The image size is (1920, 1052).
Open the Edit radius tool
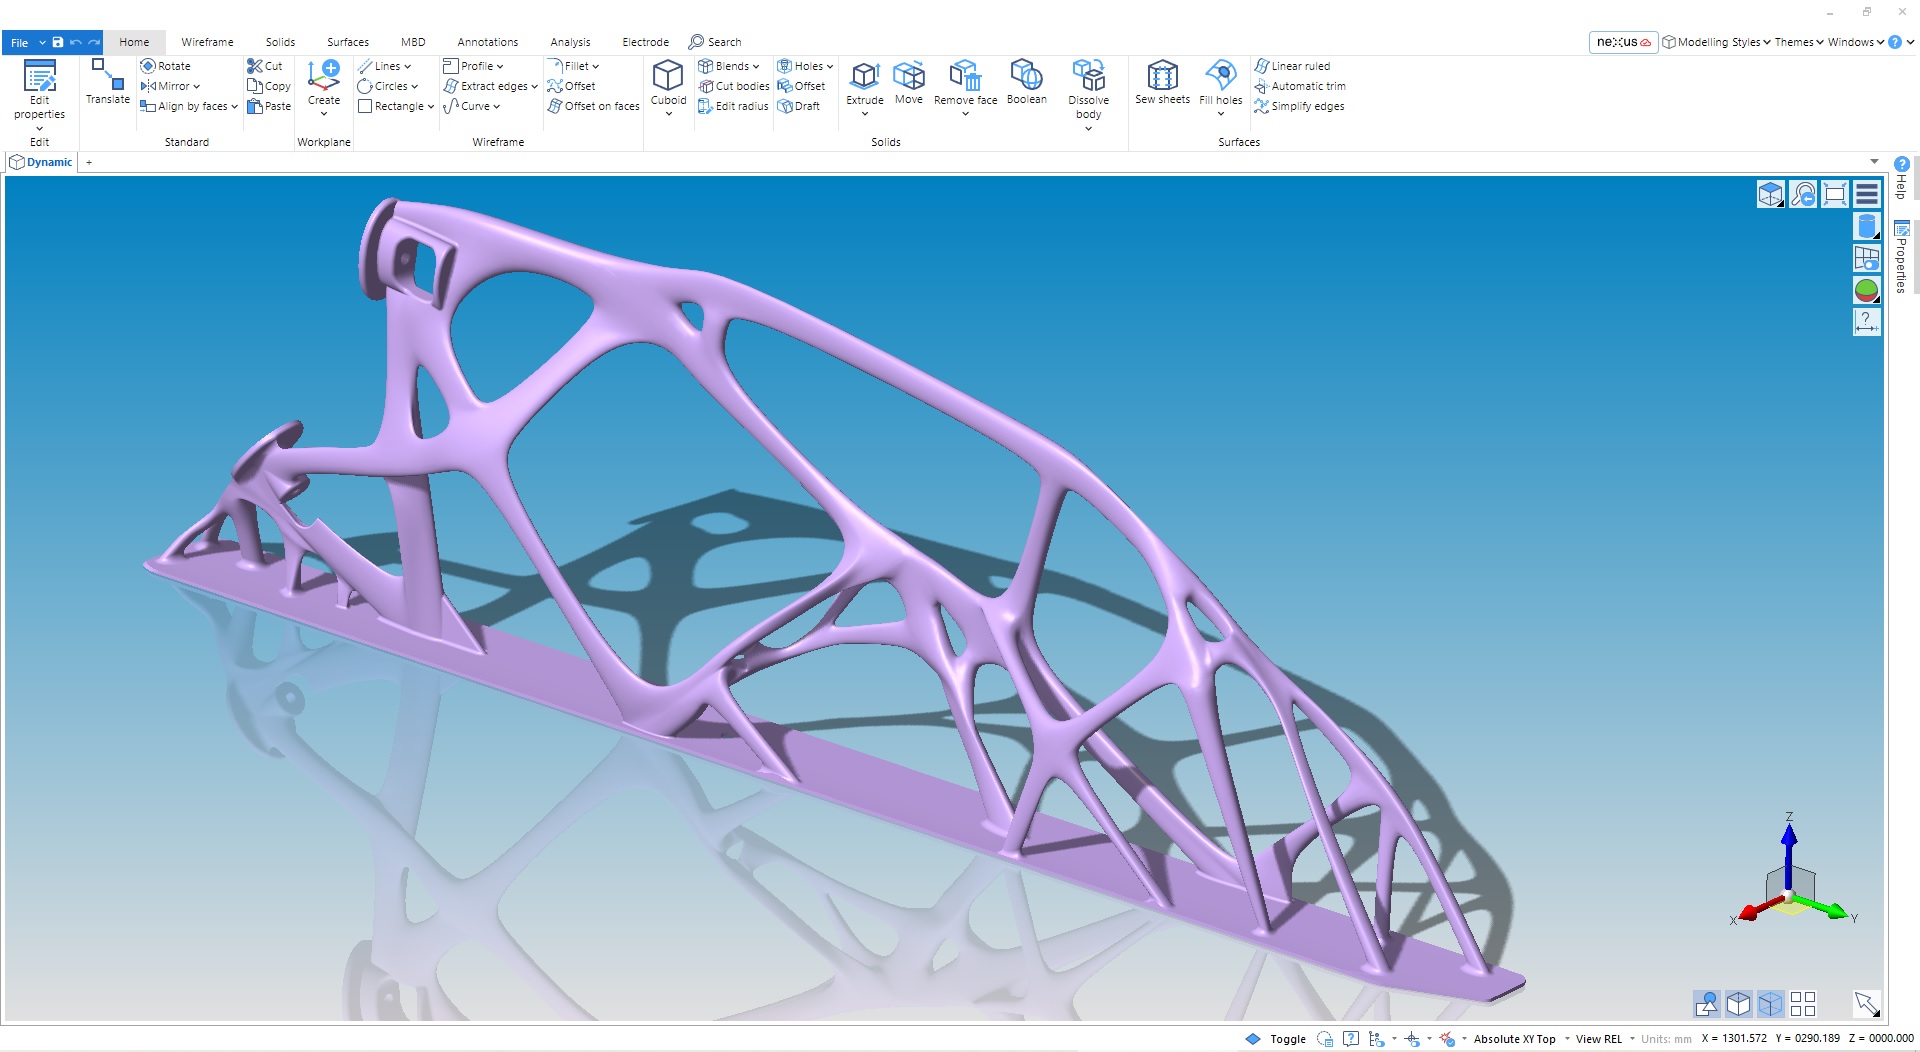click(x=734, y=106)
